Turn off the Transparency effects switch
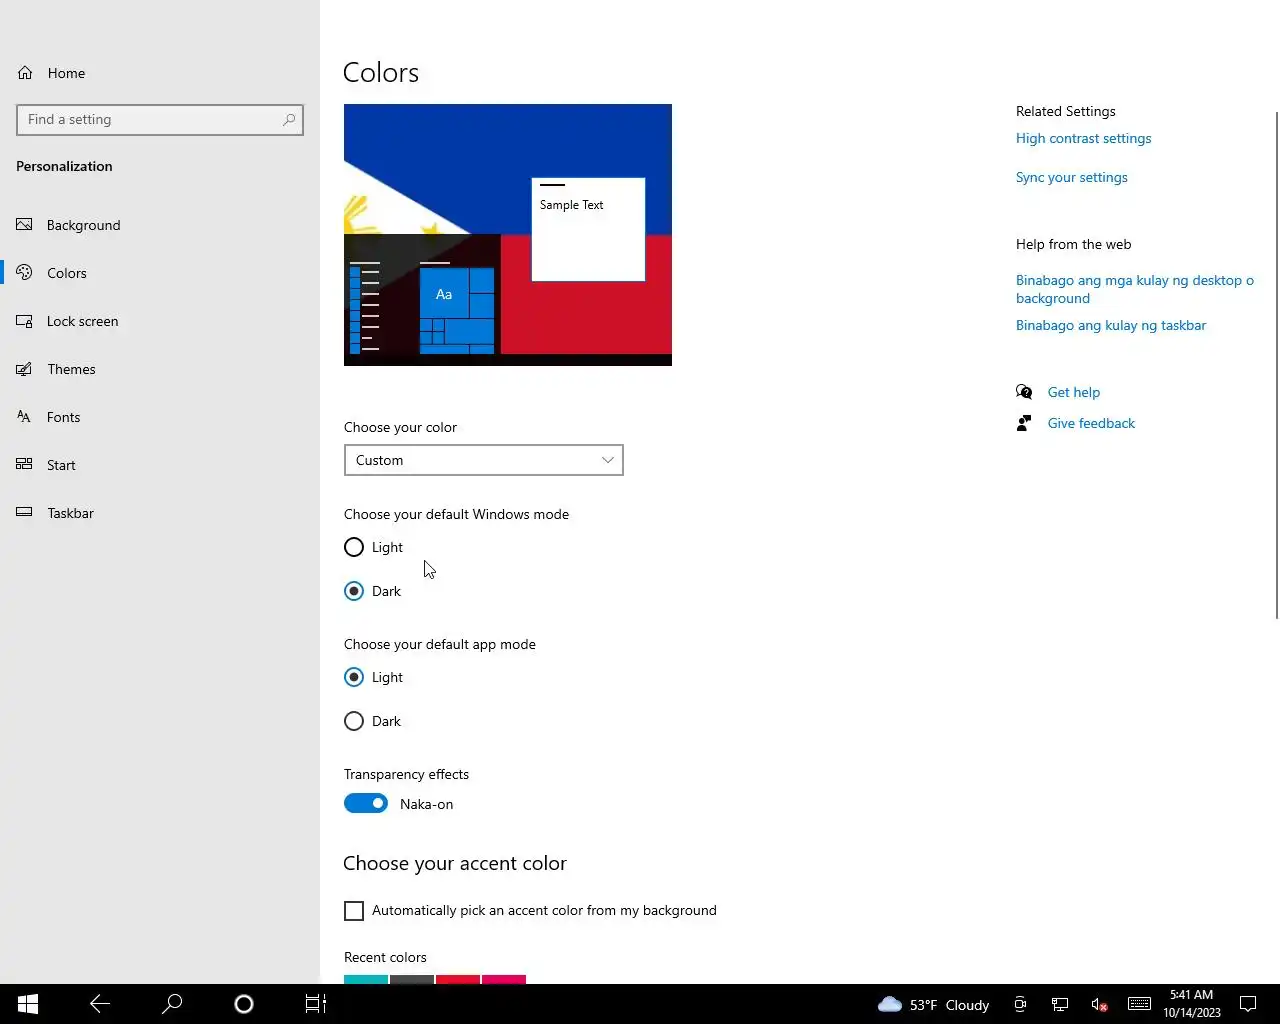 pos(366,803)
